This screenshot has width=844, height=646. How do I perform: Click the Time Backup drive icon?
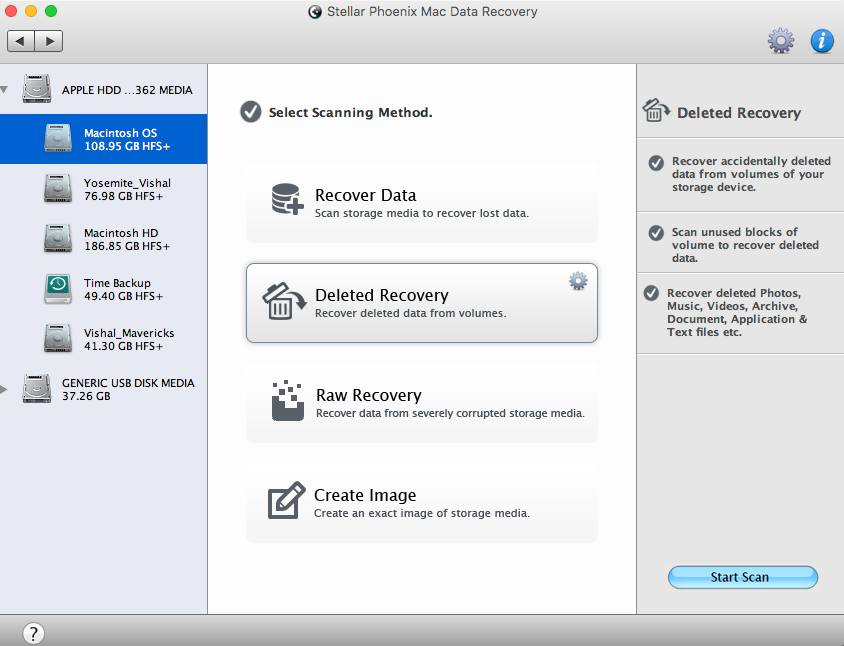click(x=58, y=289)
